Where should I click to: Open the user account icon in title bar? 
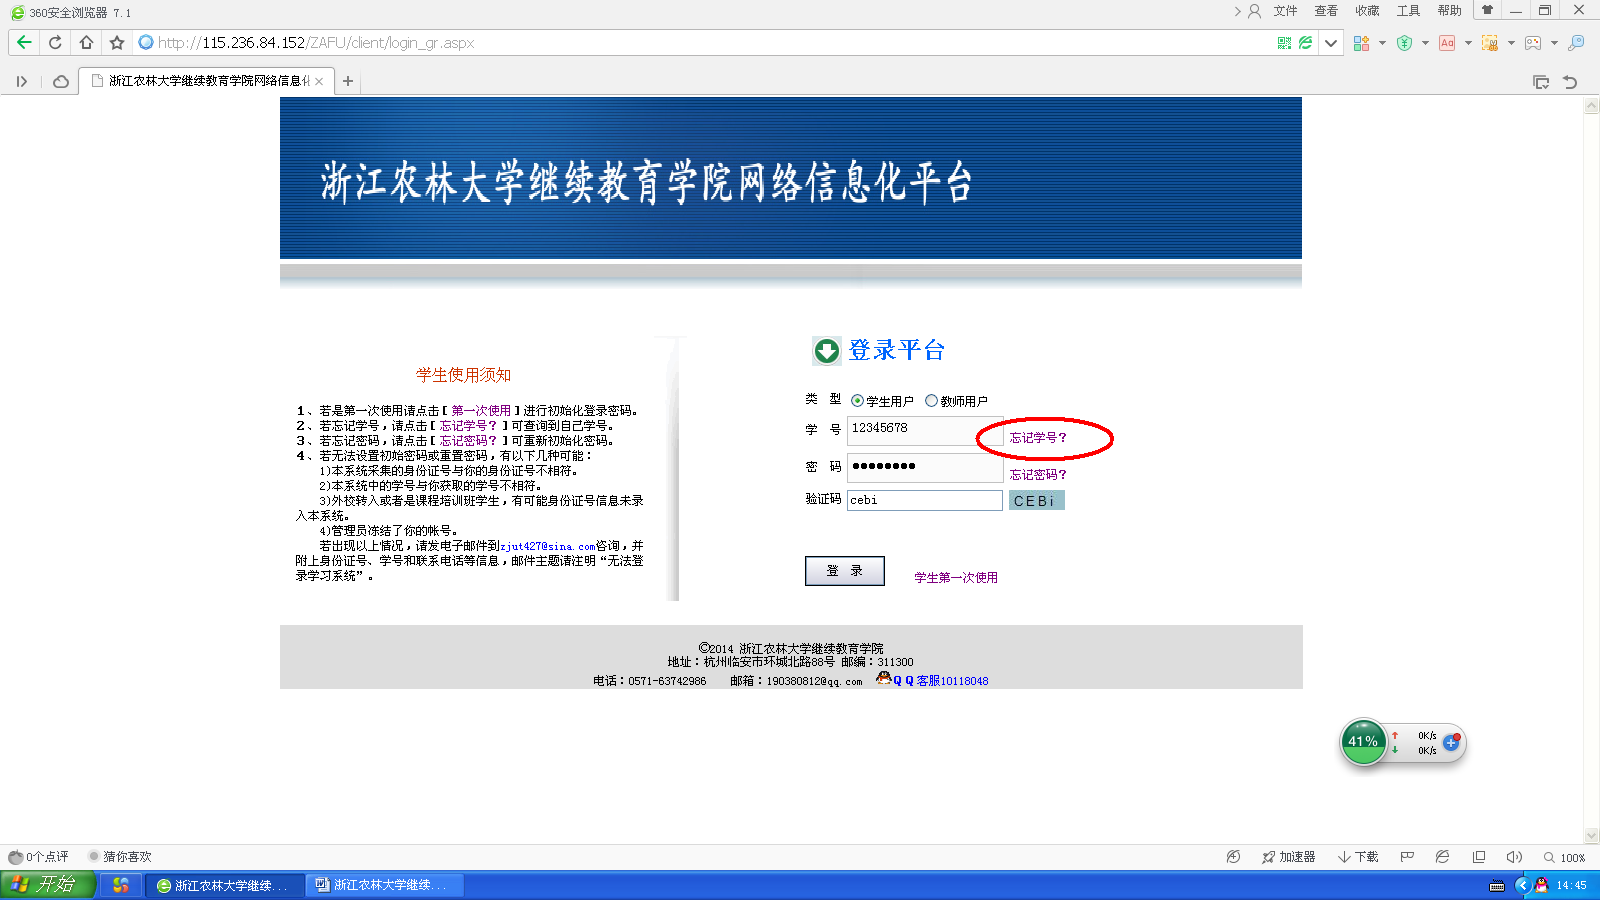1254,11
